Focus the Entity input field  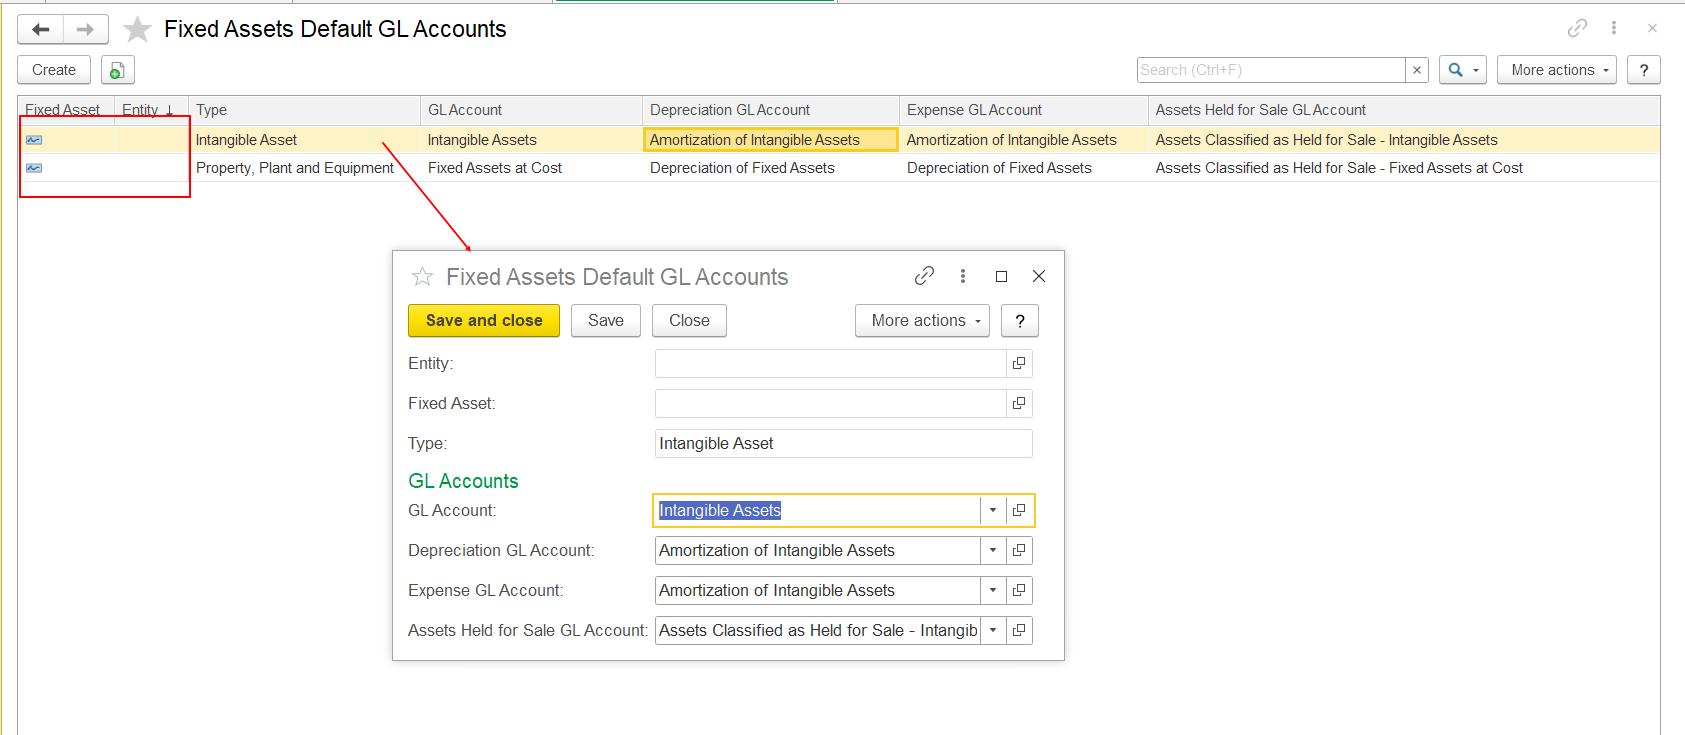click(x=830, y=364)
